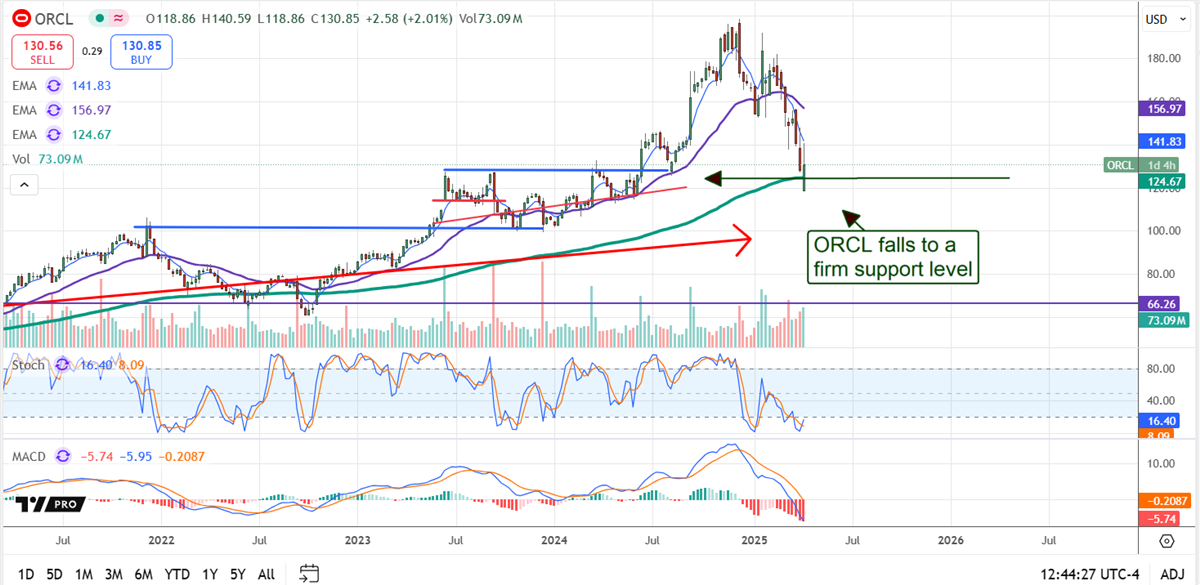Click the Stoch indicator refresh icon
The height and width of the screenshot is (585, 1200).
pos(61,366)
